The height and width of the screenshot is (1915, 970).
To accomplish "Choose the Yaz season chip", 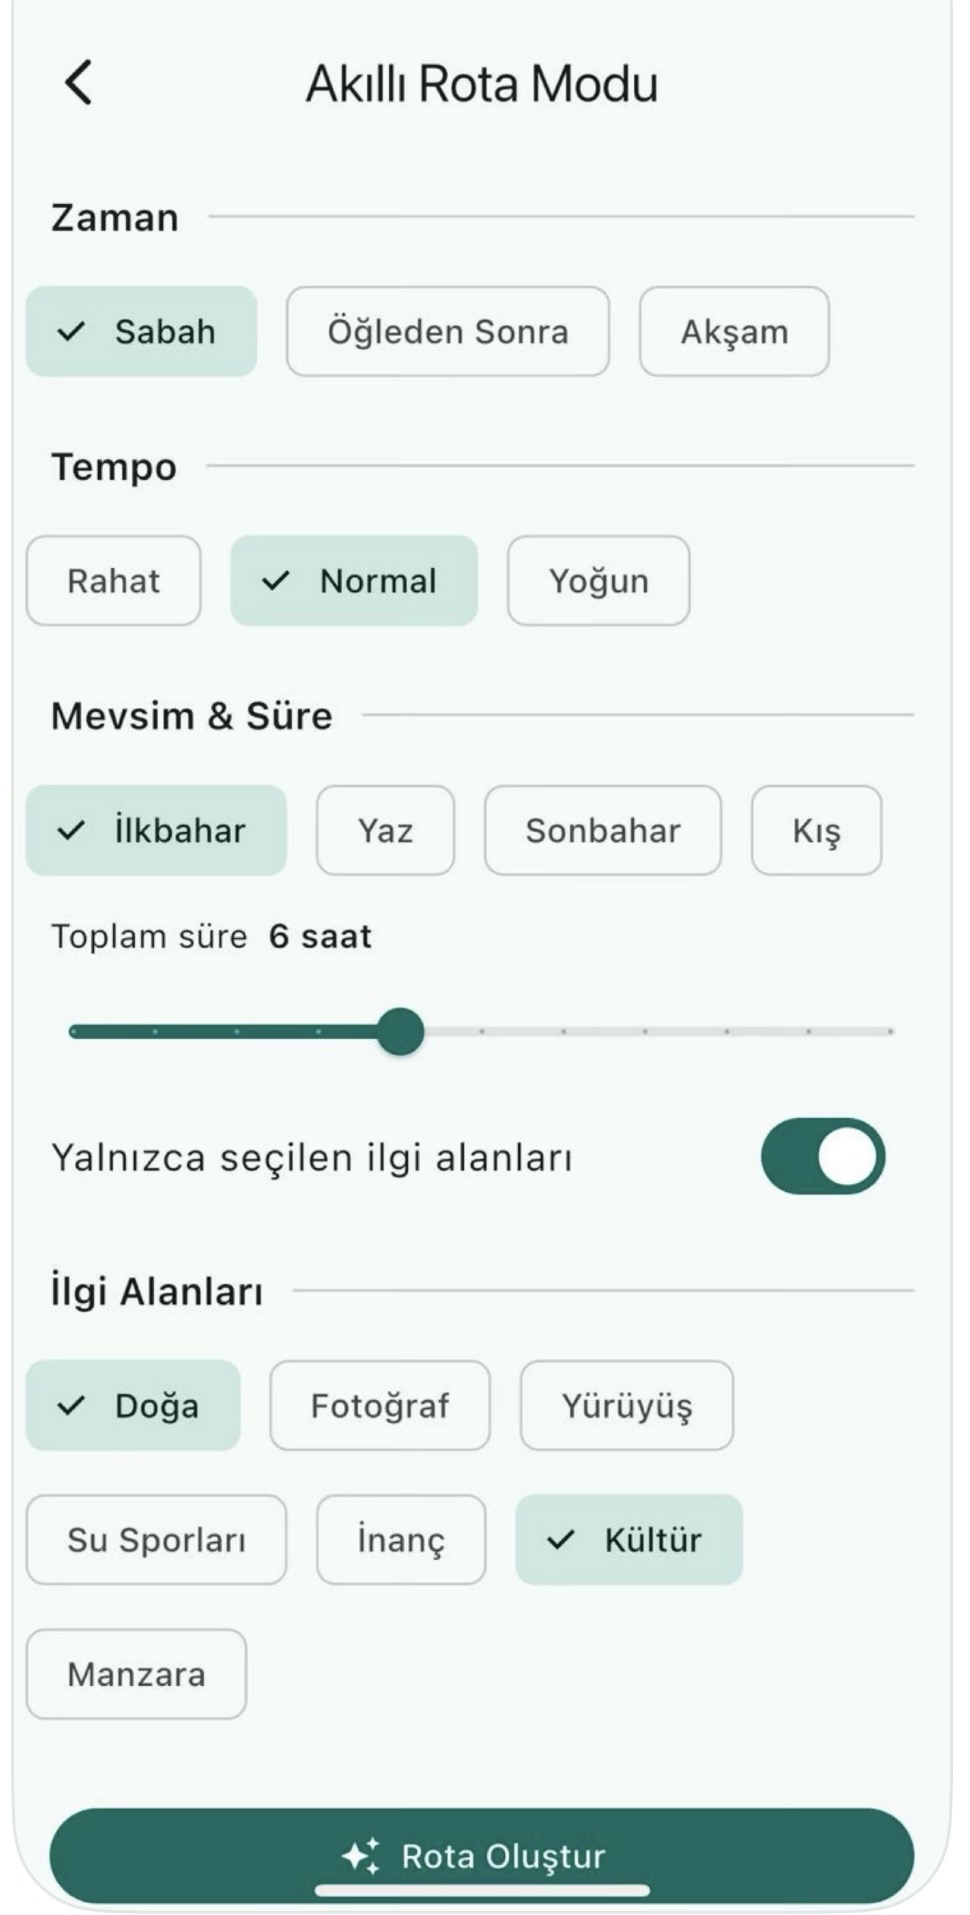I will [x=385, y=830].
